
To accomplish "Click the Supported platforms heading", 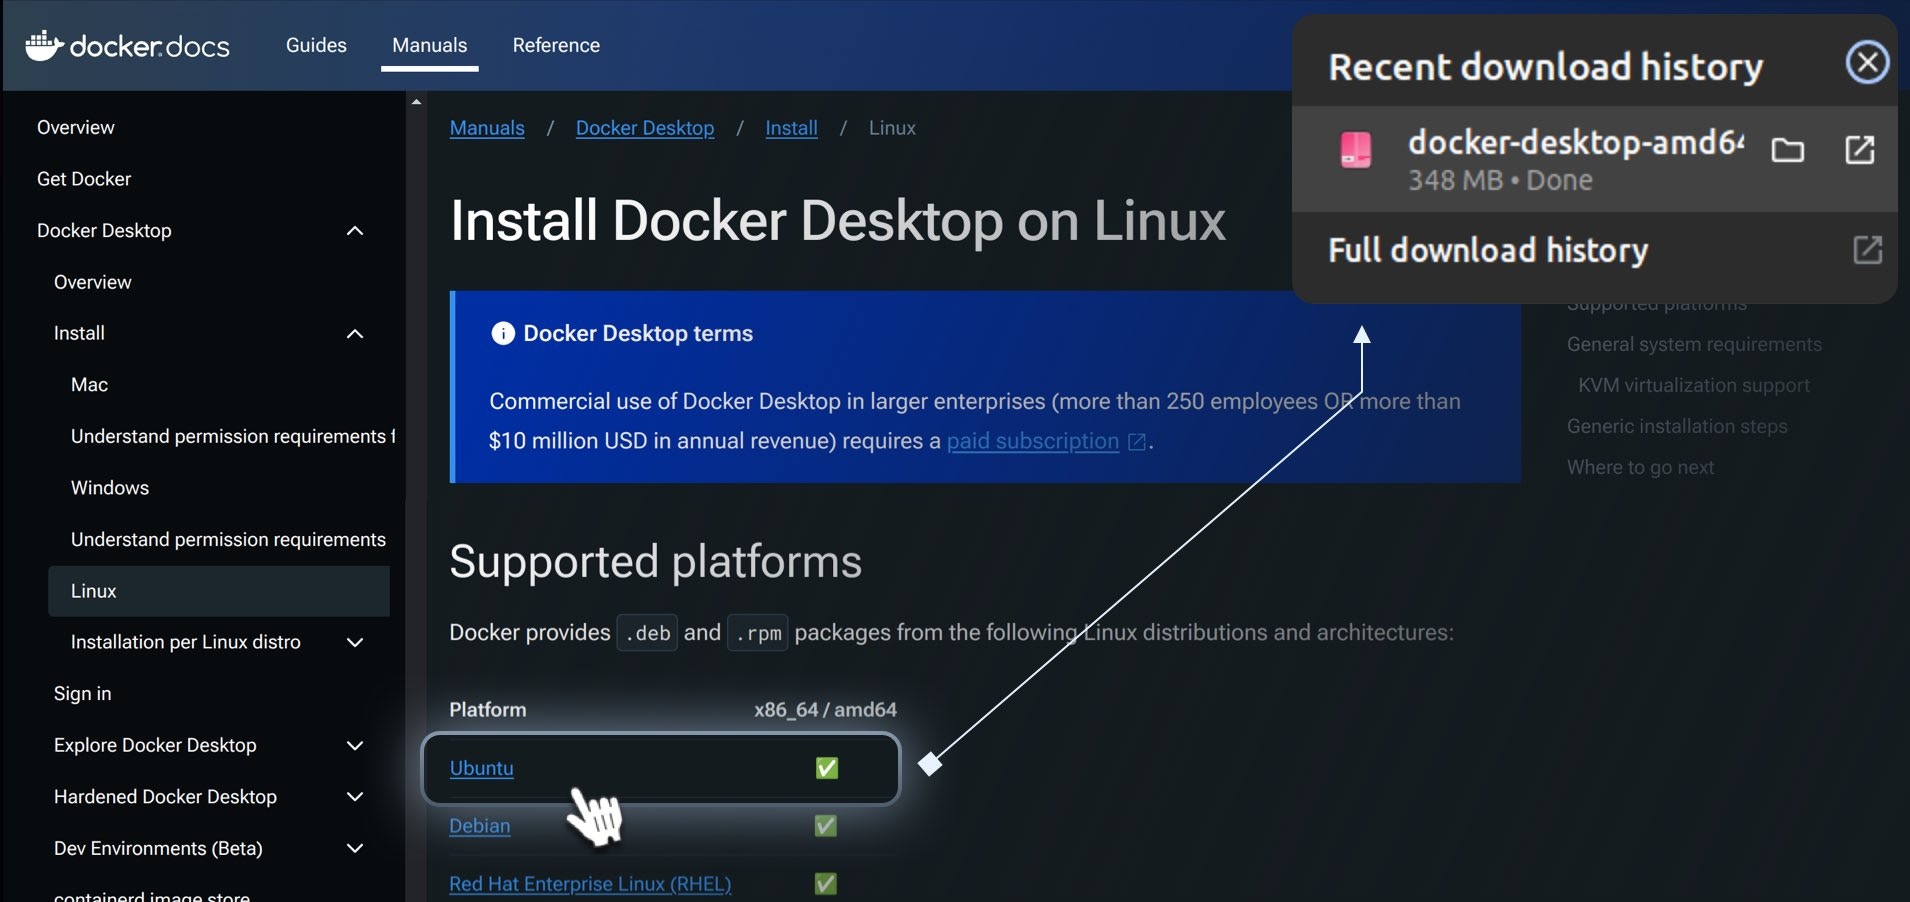I will [x=655, y=562].
